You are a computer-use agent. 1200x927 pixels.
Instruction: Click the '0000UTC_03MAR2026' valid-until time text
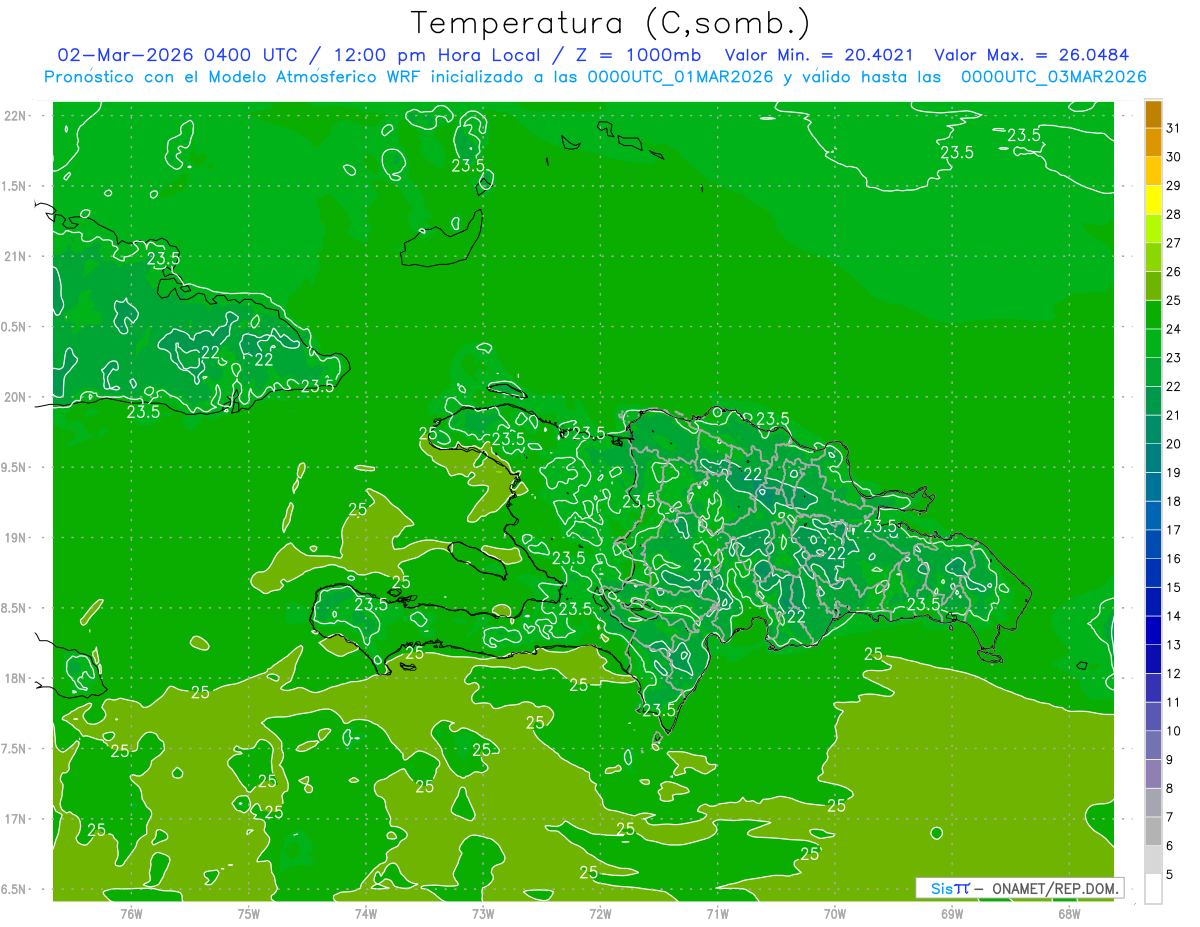(1053, 76)
